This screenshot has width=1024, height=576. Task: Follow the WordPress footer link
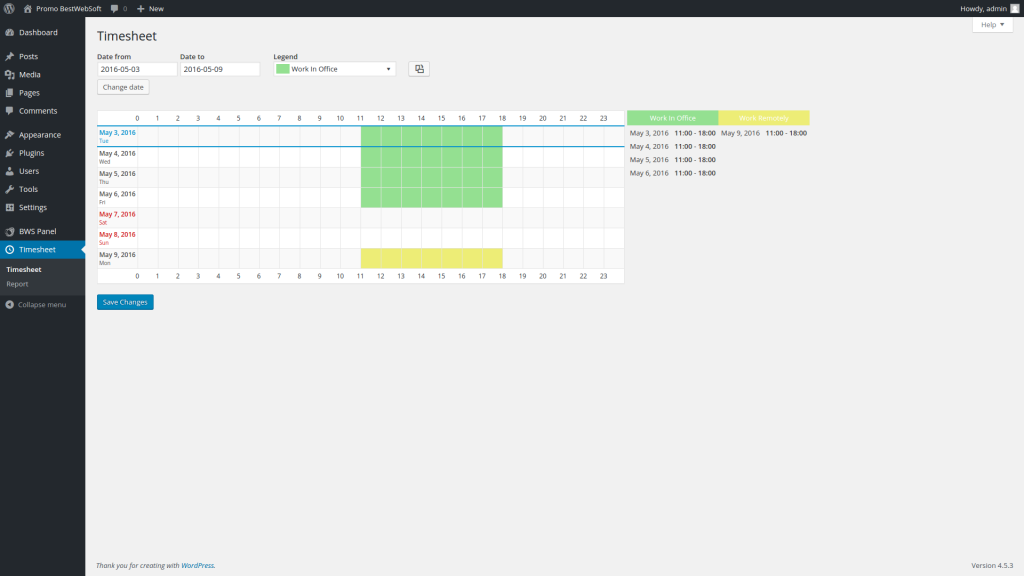pyautogui.click(x=197, y=566)
